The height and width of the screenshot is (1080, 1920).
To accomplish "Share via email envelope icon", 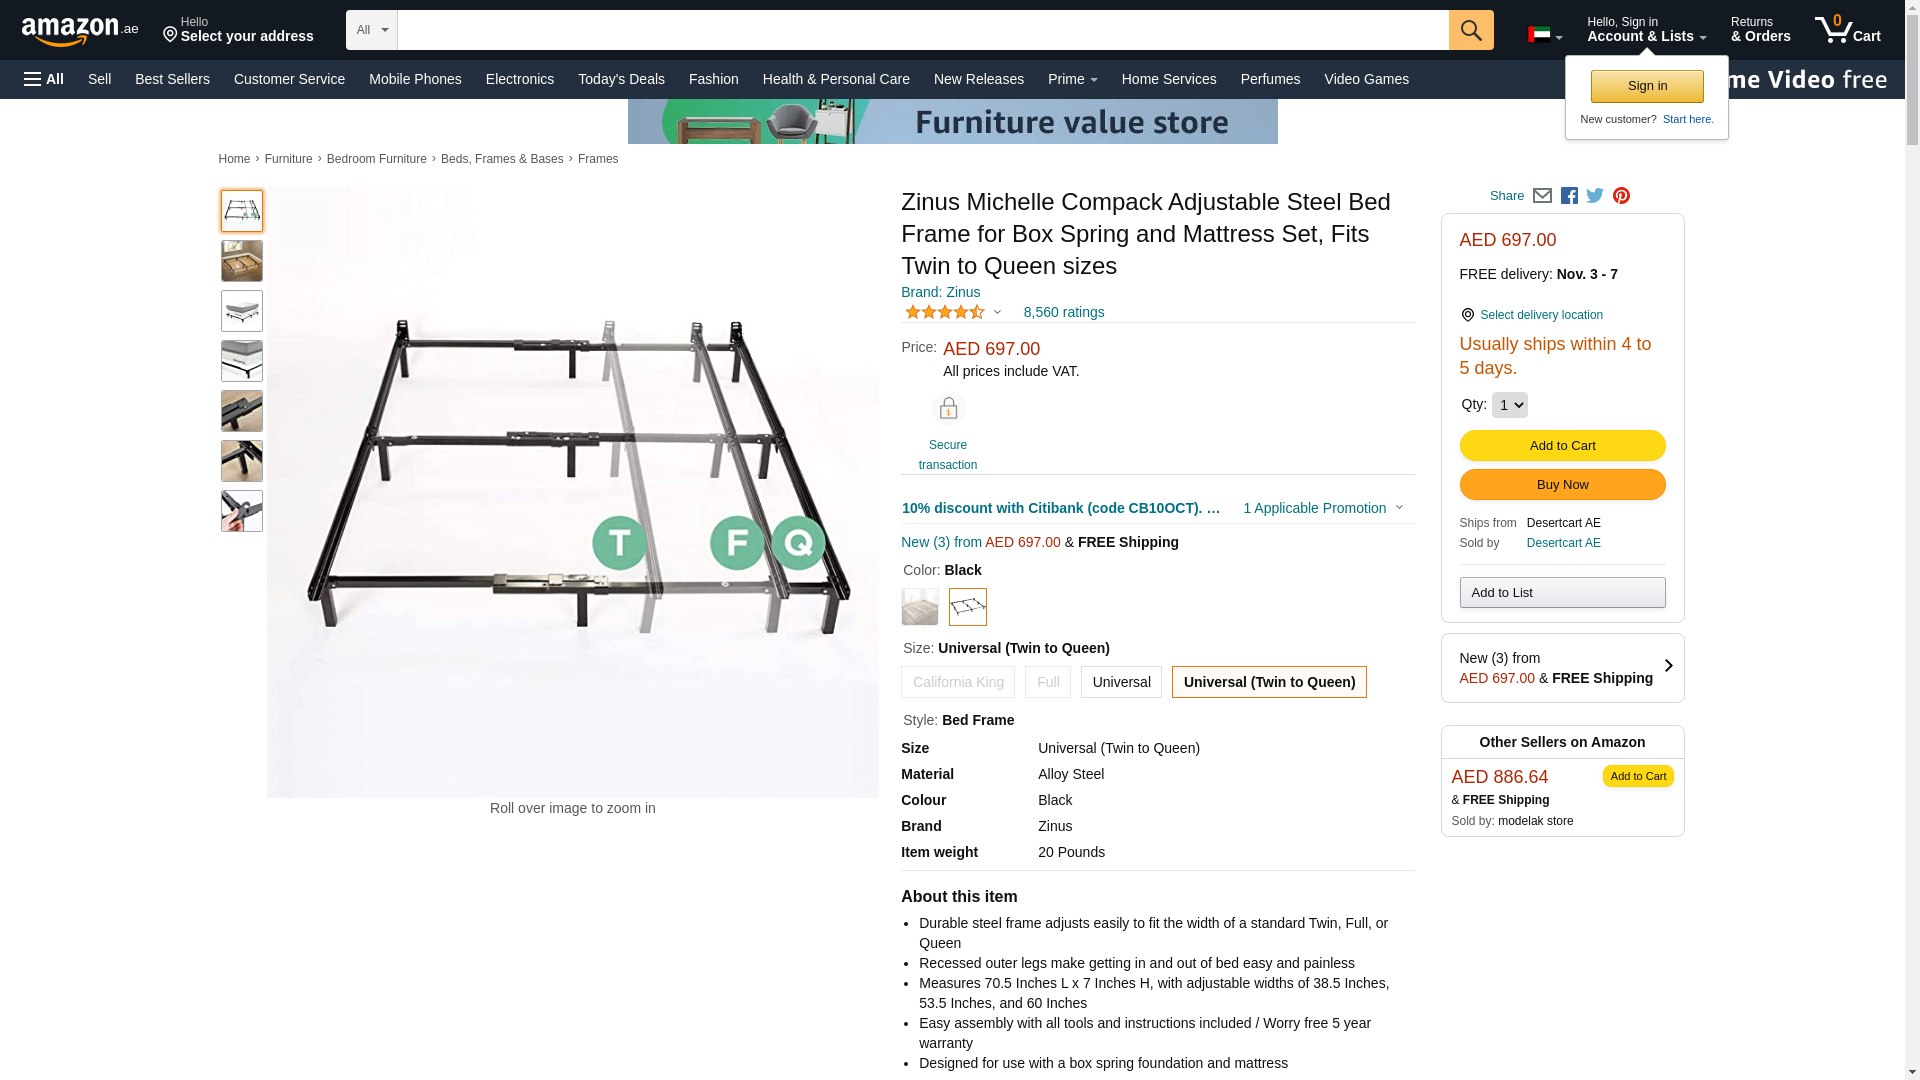I will 1542,196.
